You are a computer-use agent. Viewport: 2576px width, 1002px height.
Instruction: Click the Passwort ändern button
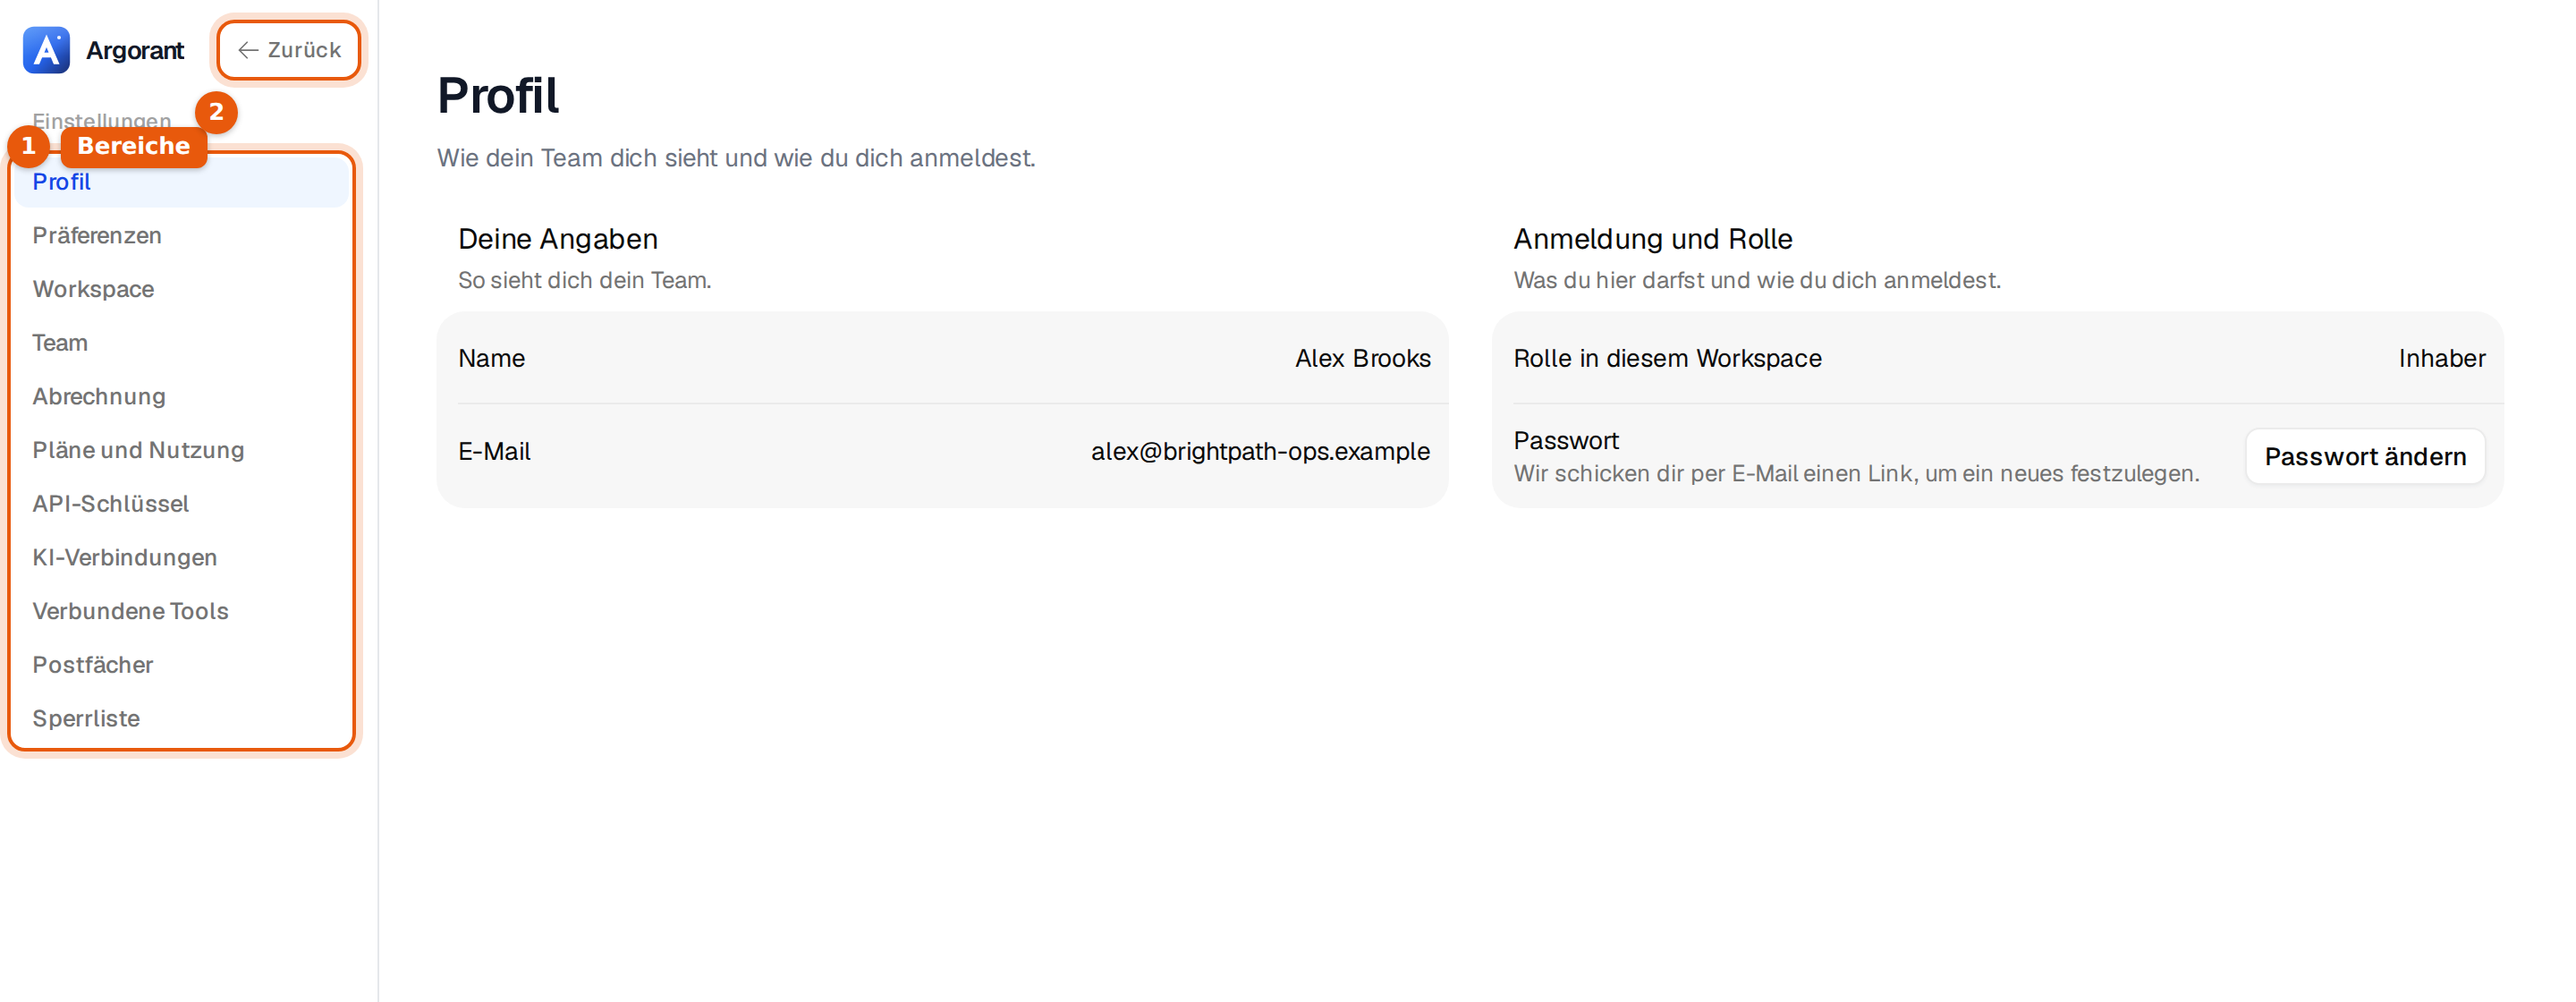2365,457
